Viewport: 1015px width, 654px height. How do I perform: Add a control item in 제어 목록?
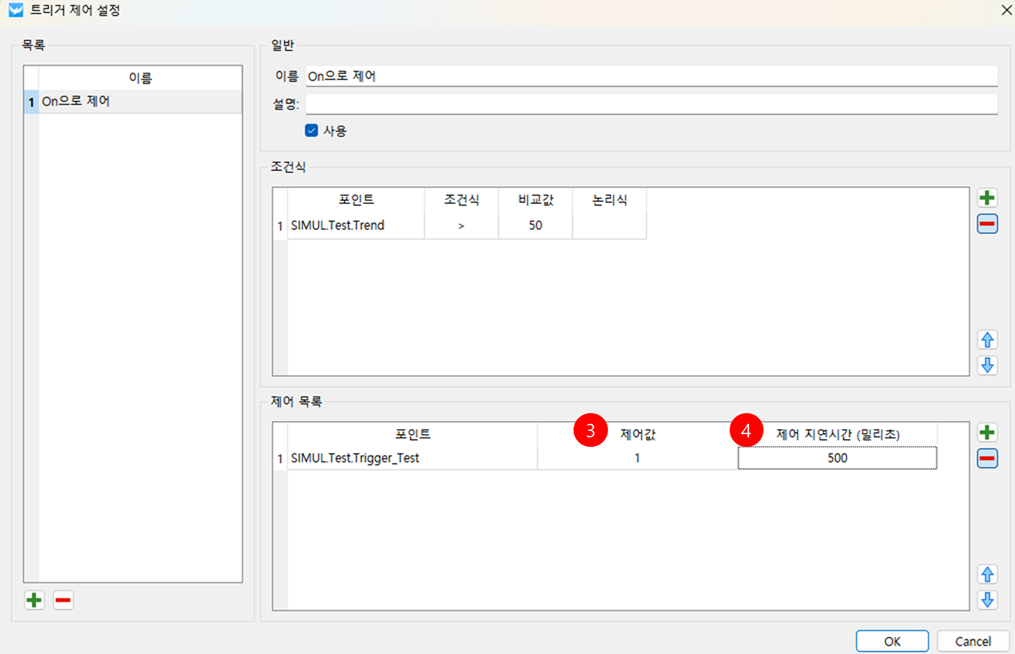coord(987,433)
